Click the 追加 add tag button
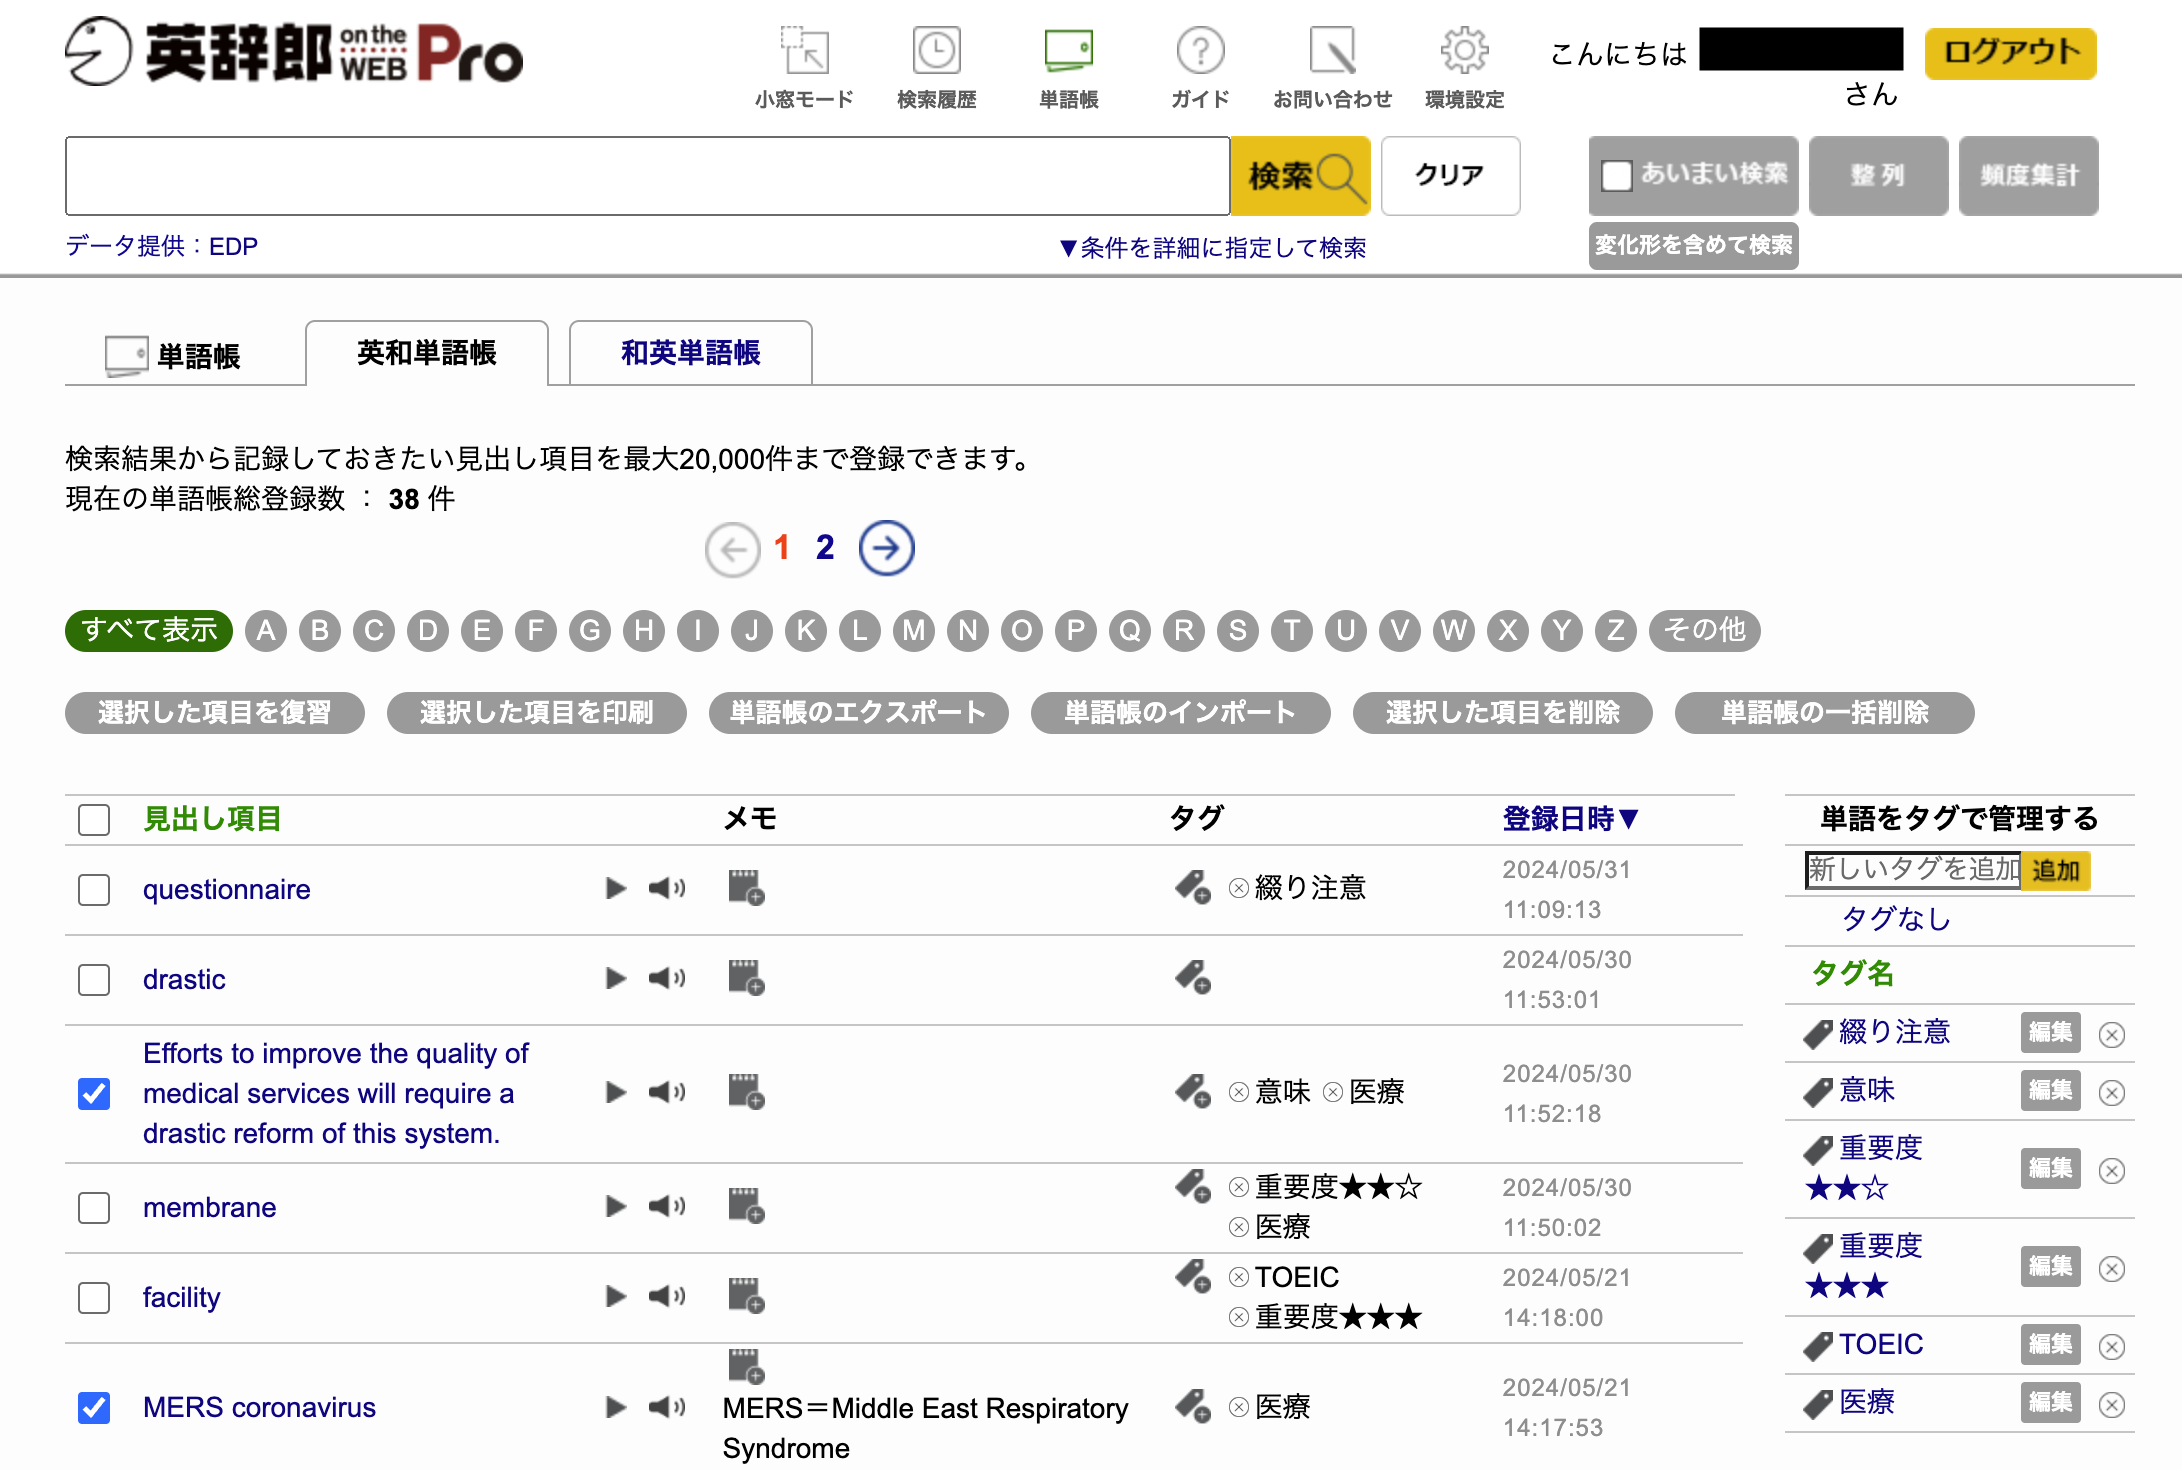The image size is (2182, 1470). [2056, 870]
